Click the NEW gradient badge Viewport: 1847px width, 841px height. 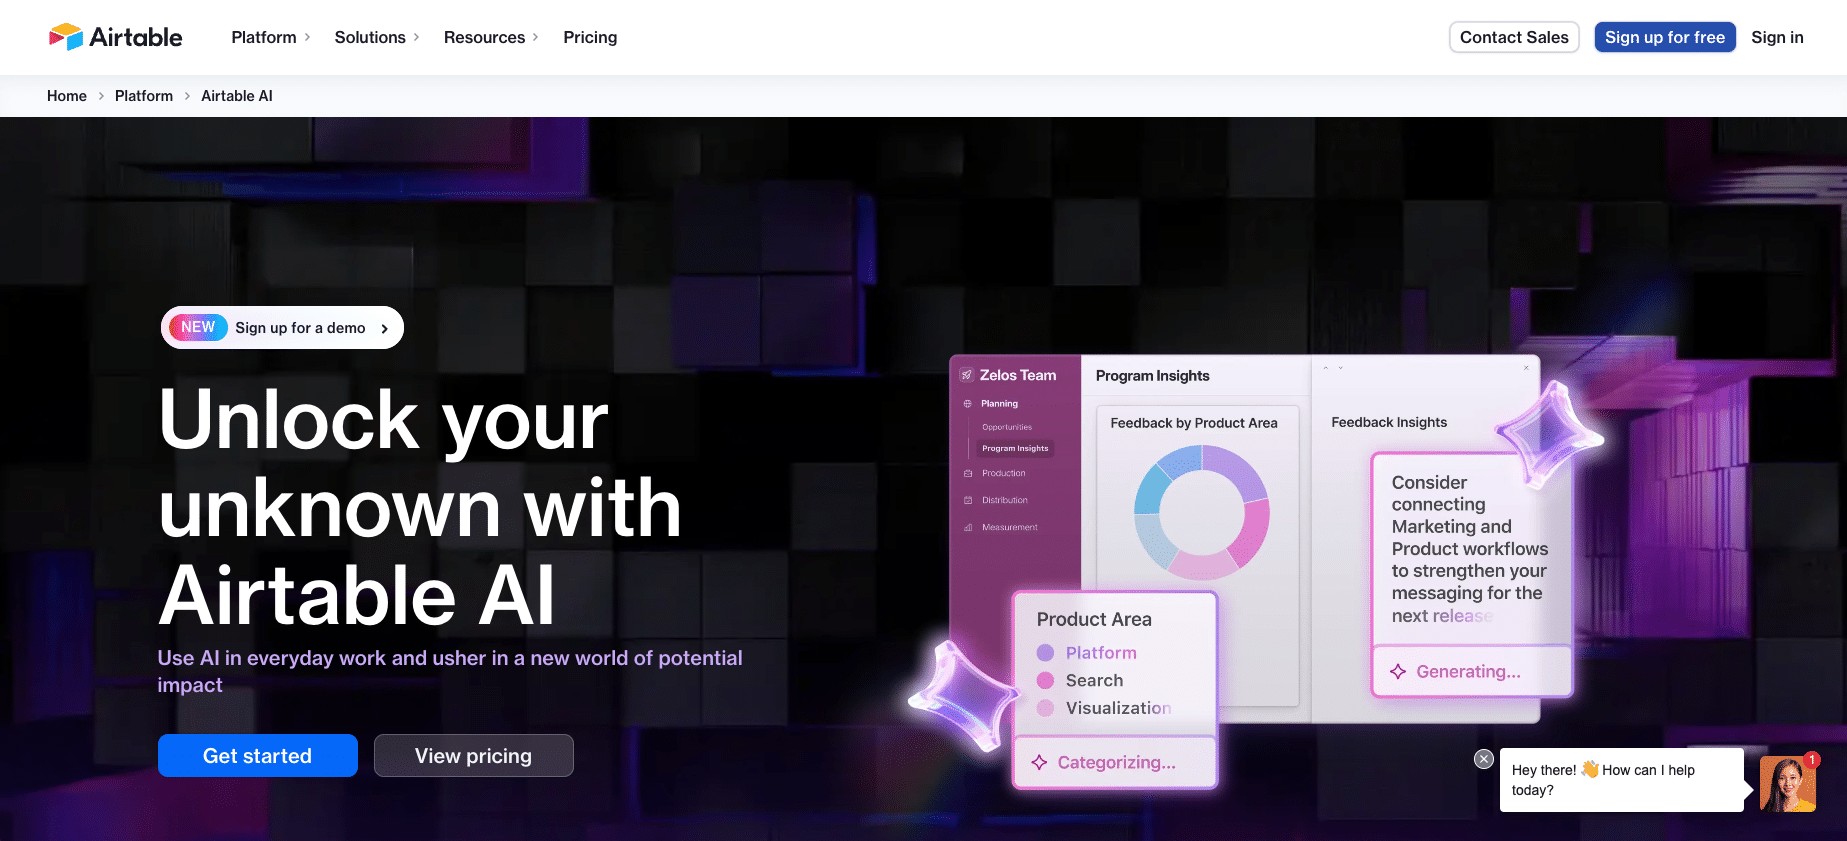point(198,327)
